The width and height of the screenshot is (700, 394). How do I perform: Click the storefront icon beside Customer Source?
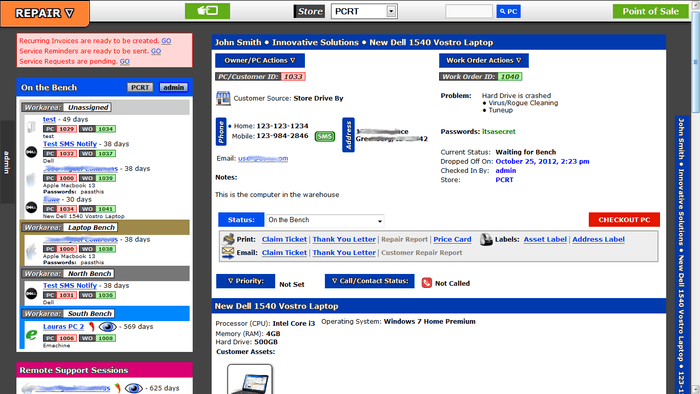click(223, 98)
